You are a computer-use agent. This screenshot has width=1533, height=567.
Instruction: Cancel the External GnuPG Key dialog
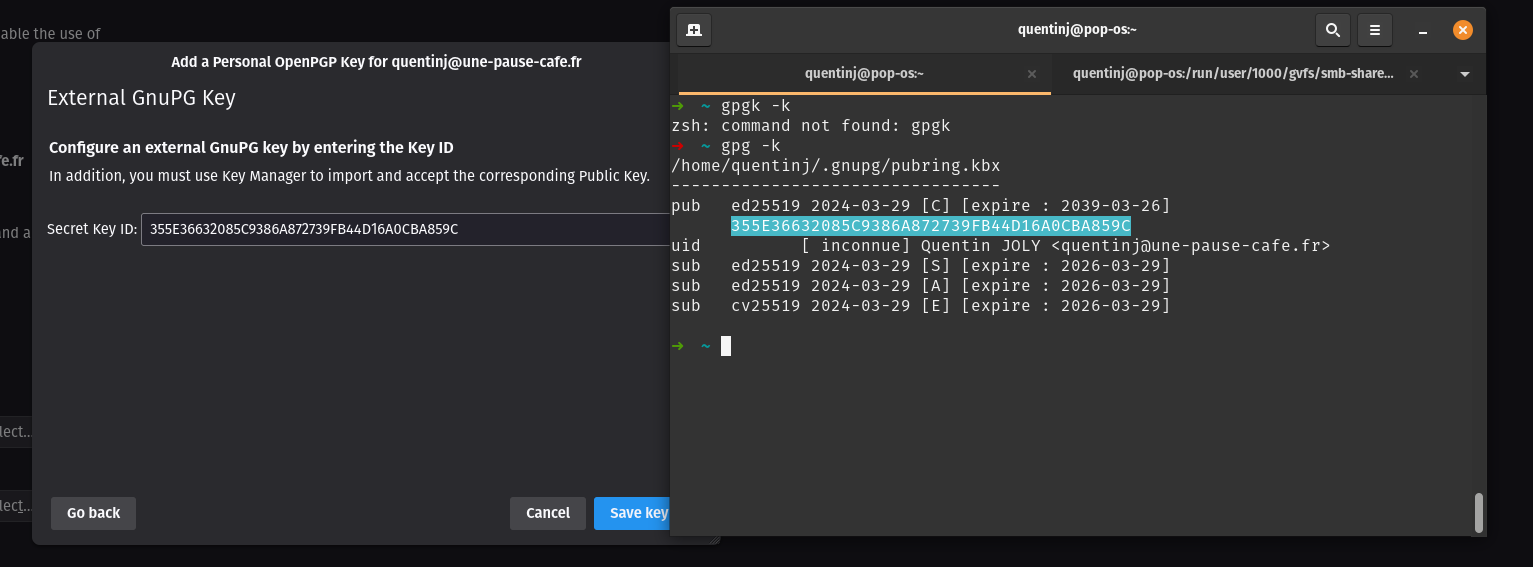[547, 513]
